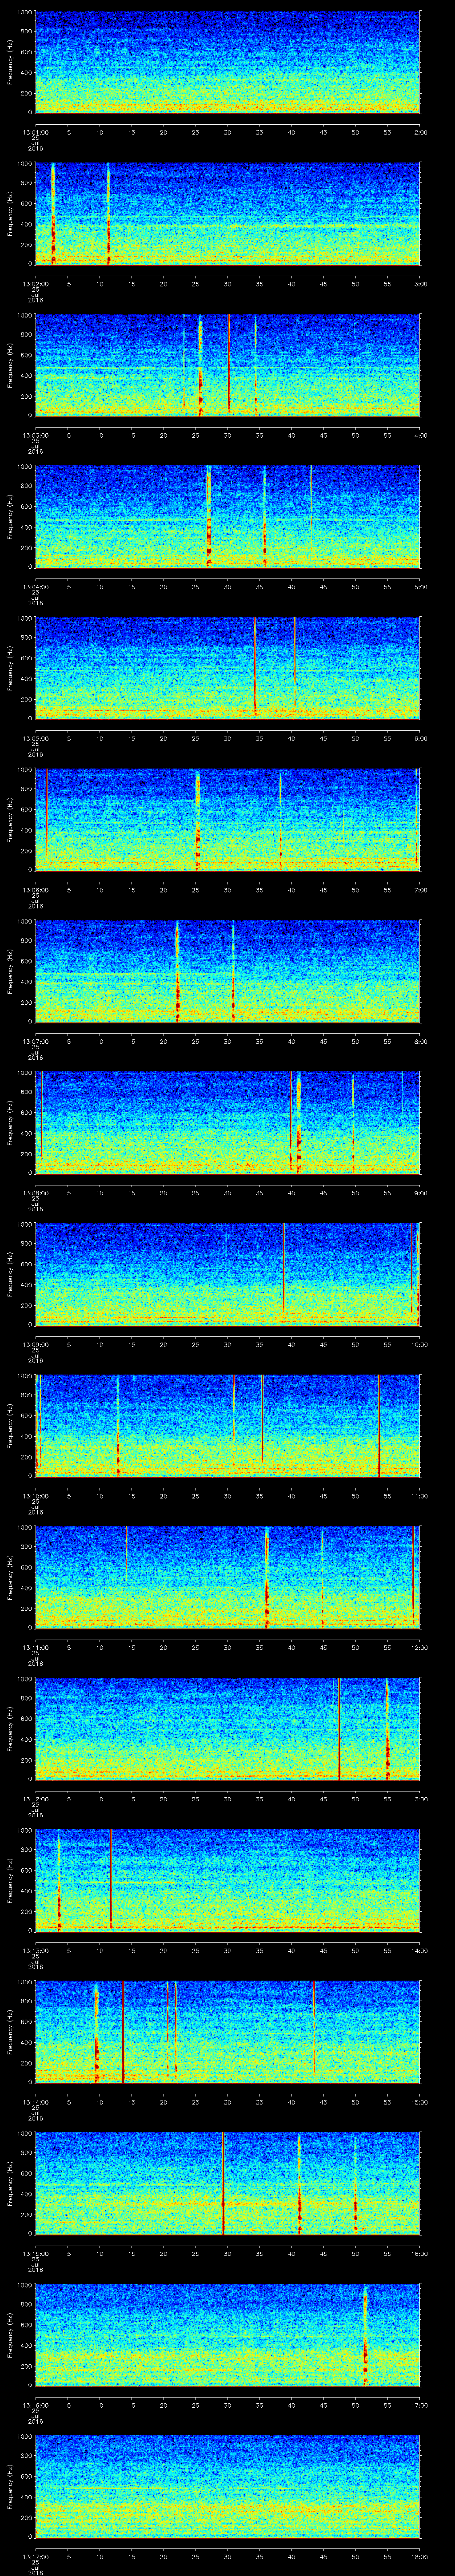Select the red spike near 34 s in the 13:05 panel
Image resolution: width=455 pixels, height=2576 pixels.
tap(255, 667)
